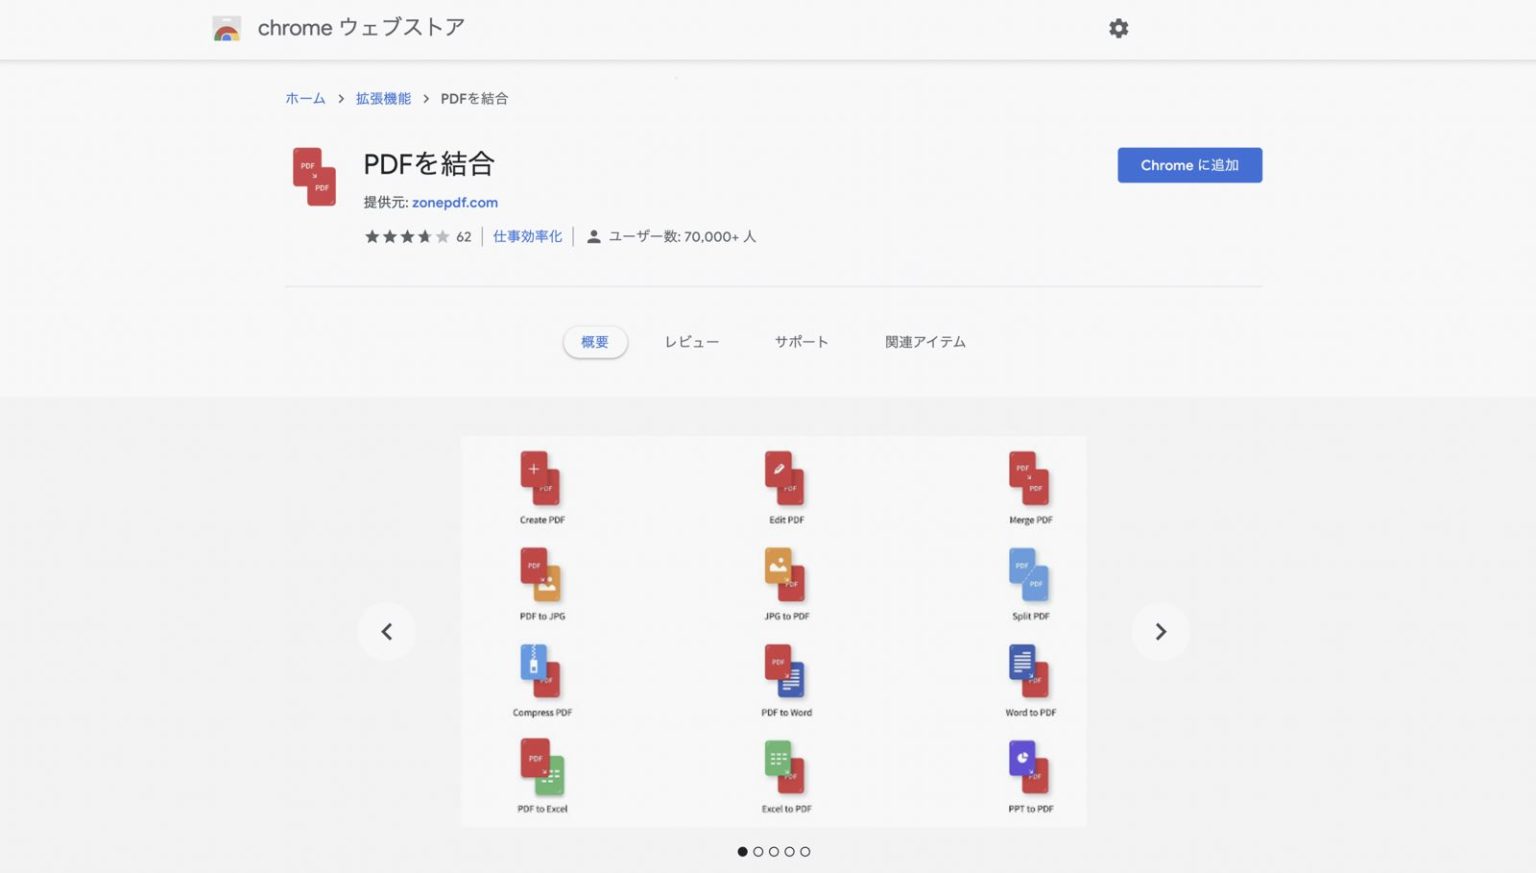Click the Create PDF icon in preview

coord(540,479)
